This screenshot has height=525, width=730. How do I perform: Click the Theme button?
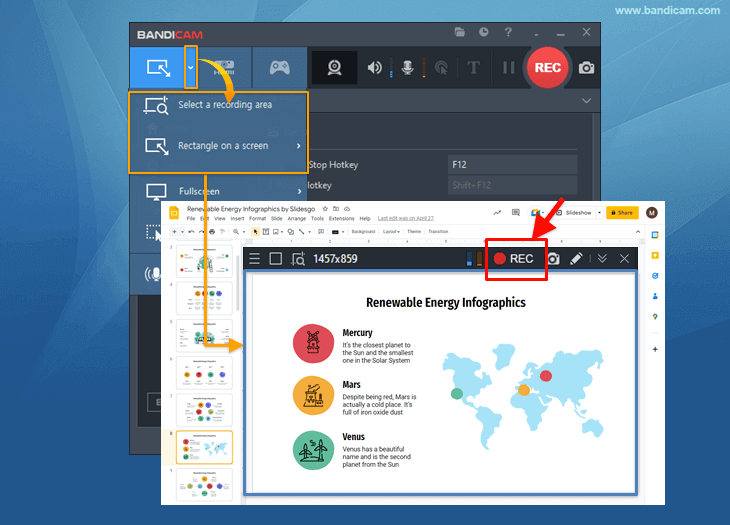(x=414, y=232)
